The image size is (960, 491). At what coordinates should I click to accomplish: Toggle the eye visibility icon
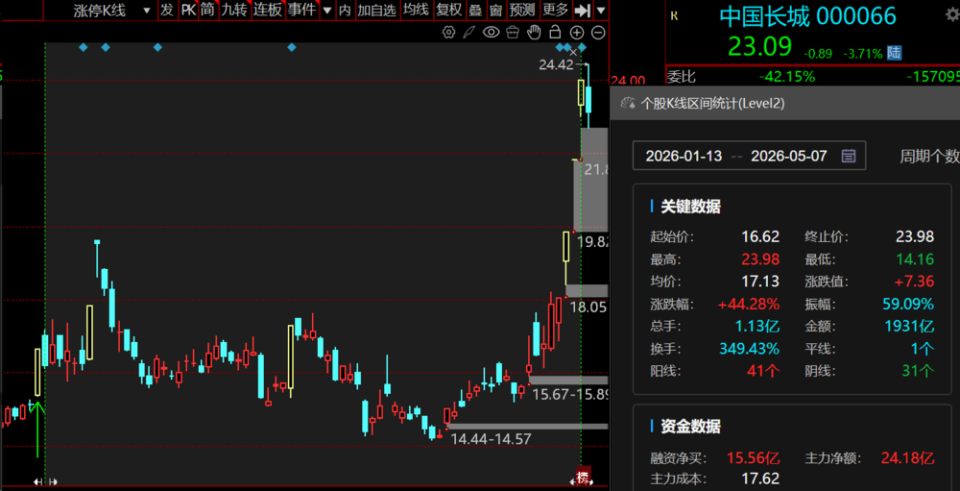[x=491, y=32]
